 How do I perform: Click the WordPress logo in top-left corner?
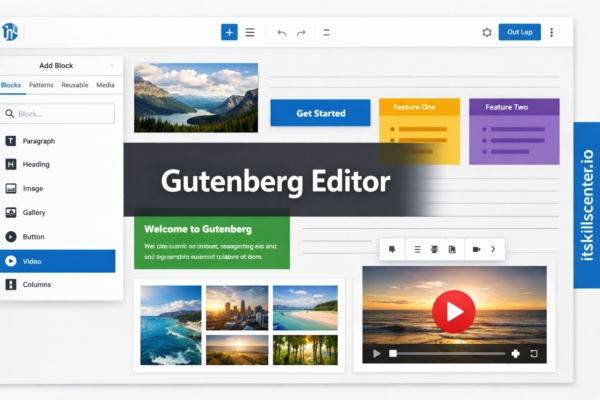[x=11, y=32]
